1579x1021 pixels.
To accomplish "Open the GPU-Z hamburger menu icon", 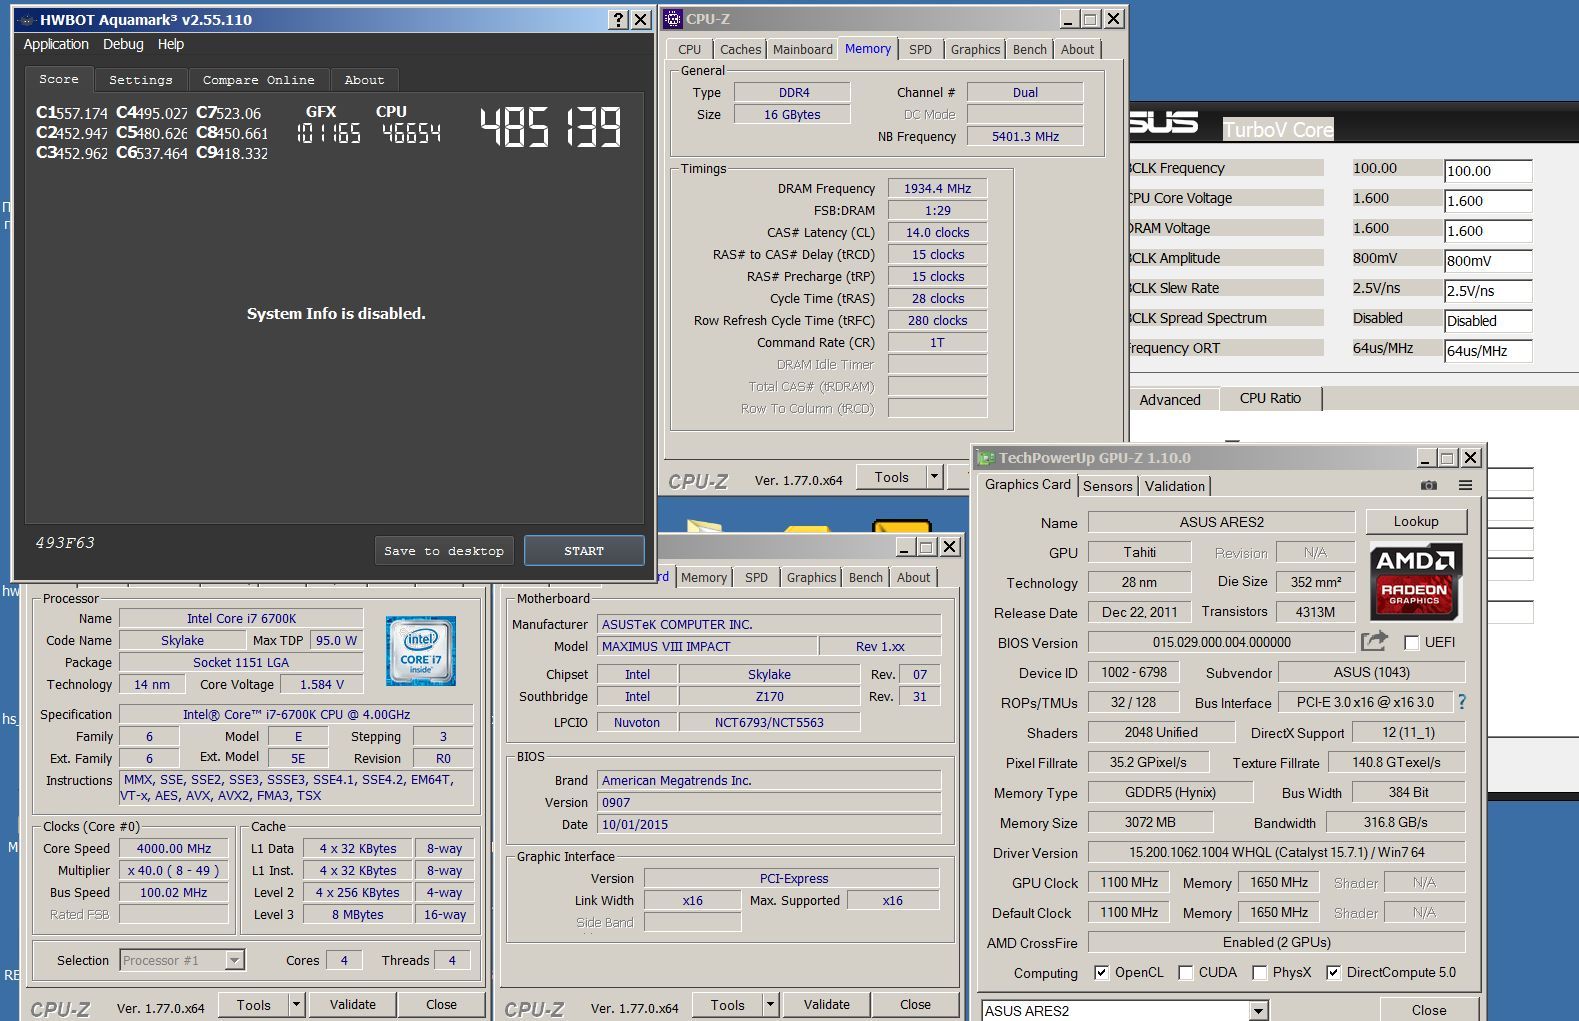I will click(1465, 485).
